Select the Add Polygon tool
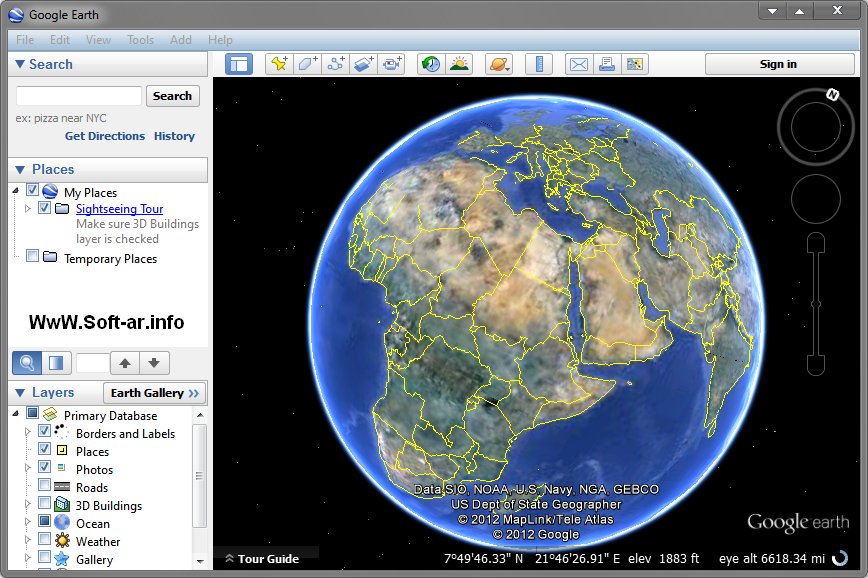This screenshot has height=578, width=868. pos(308,63)
